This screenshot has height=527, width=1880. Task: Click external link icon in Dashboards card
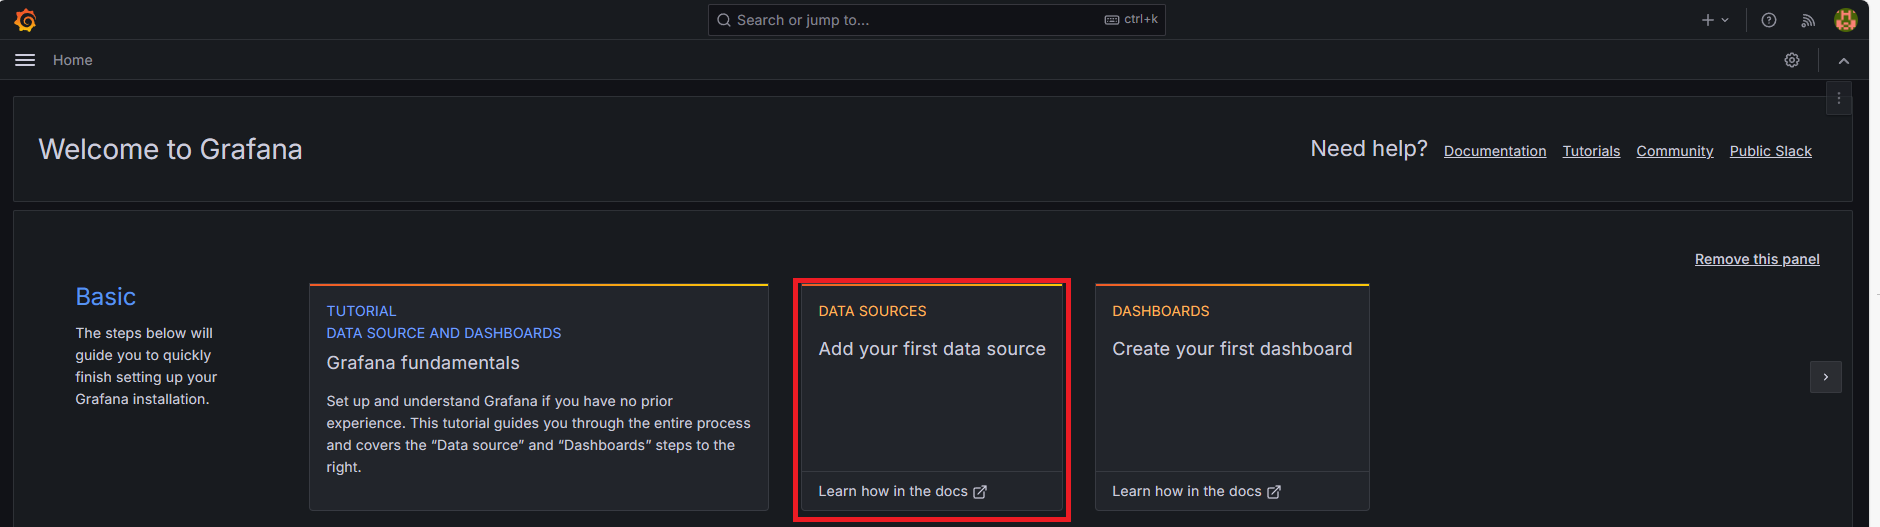[1274, 492]
